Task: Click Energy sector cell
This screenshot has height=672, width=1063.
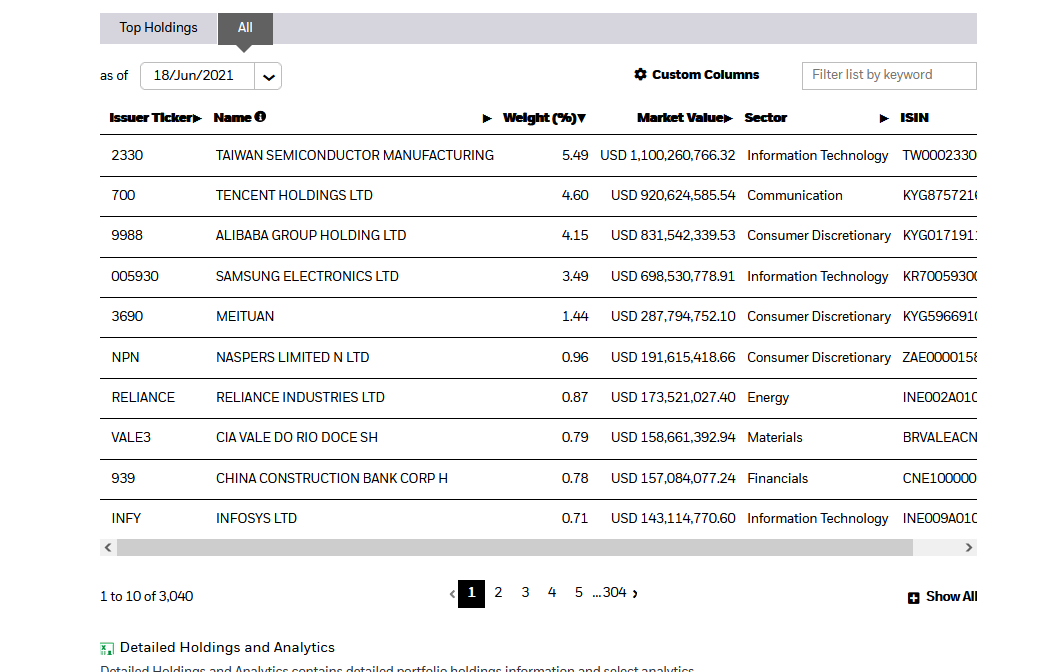Action: click(x=768, y=397)
